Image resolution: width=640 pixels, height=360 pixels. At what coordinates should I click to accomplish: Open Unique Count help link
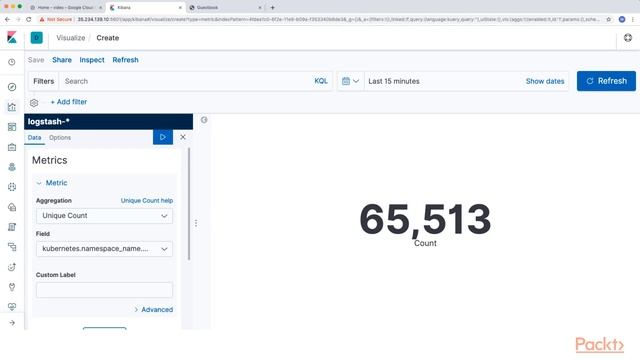click(x=147, y=200)
